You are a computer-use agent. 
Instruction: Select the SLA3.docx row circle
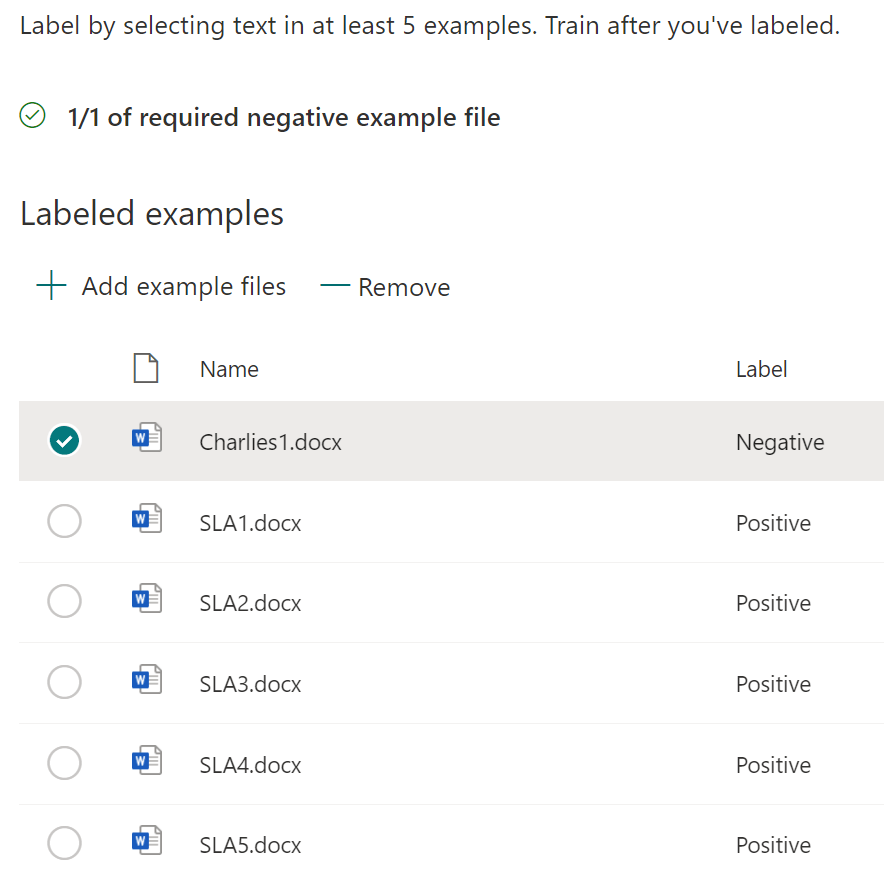pos(65,683)
